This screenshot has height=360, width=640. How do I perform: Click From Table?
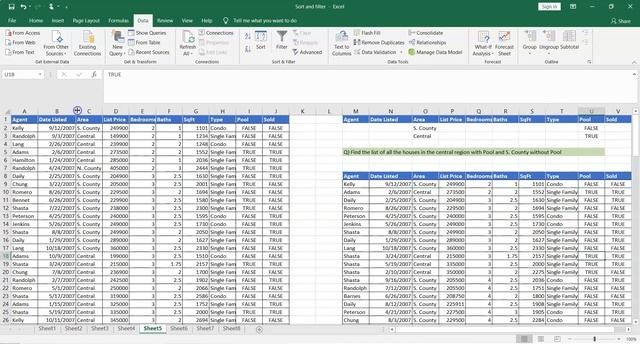point(144,42)
